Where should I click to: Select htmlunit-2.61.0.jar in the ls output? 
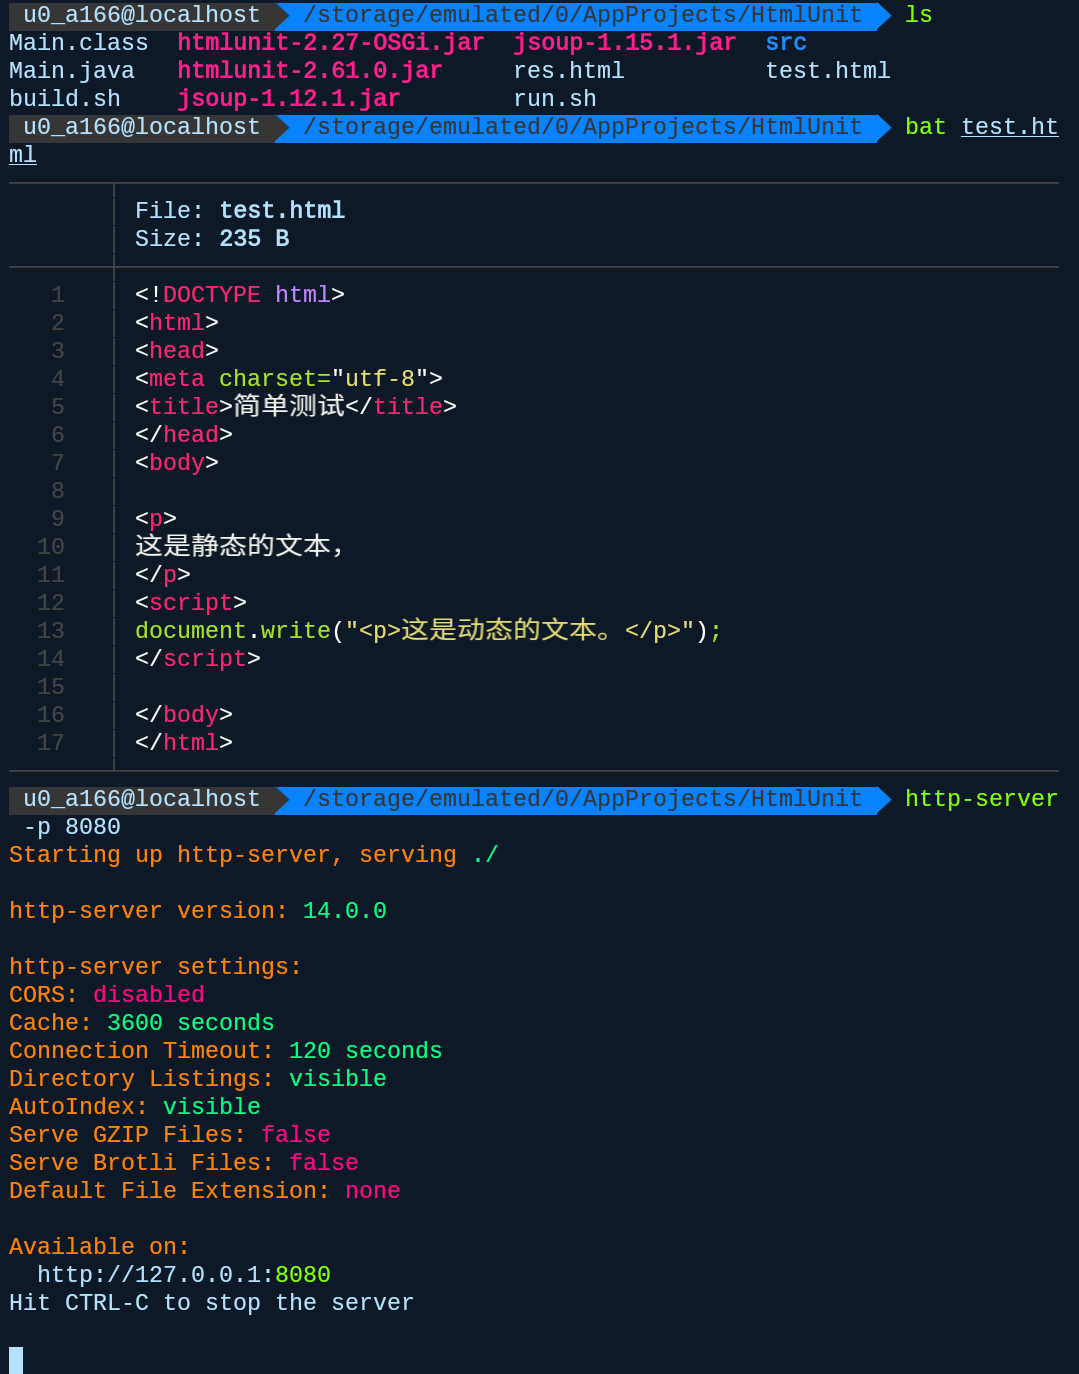pos(309,71)
